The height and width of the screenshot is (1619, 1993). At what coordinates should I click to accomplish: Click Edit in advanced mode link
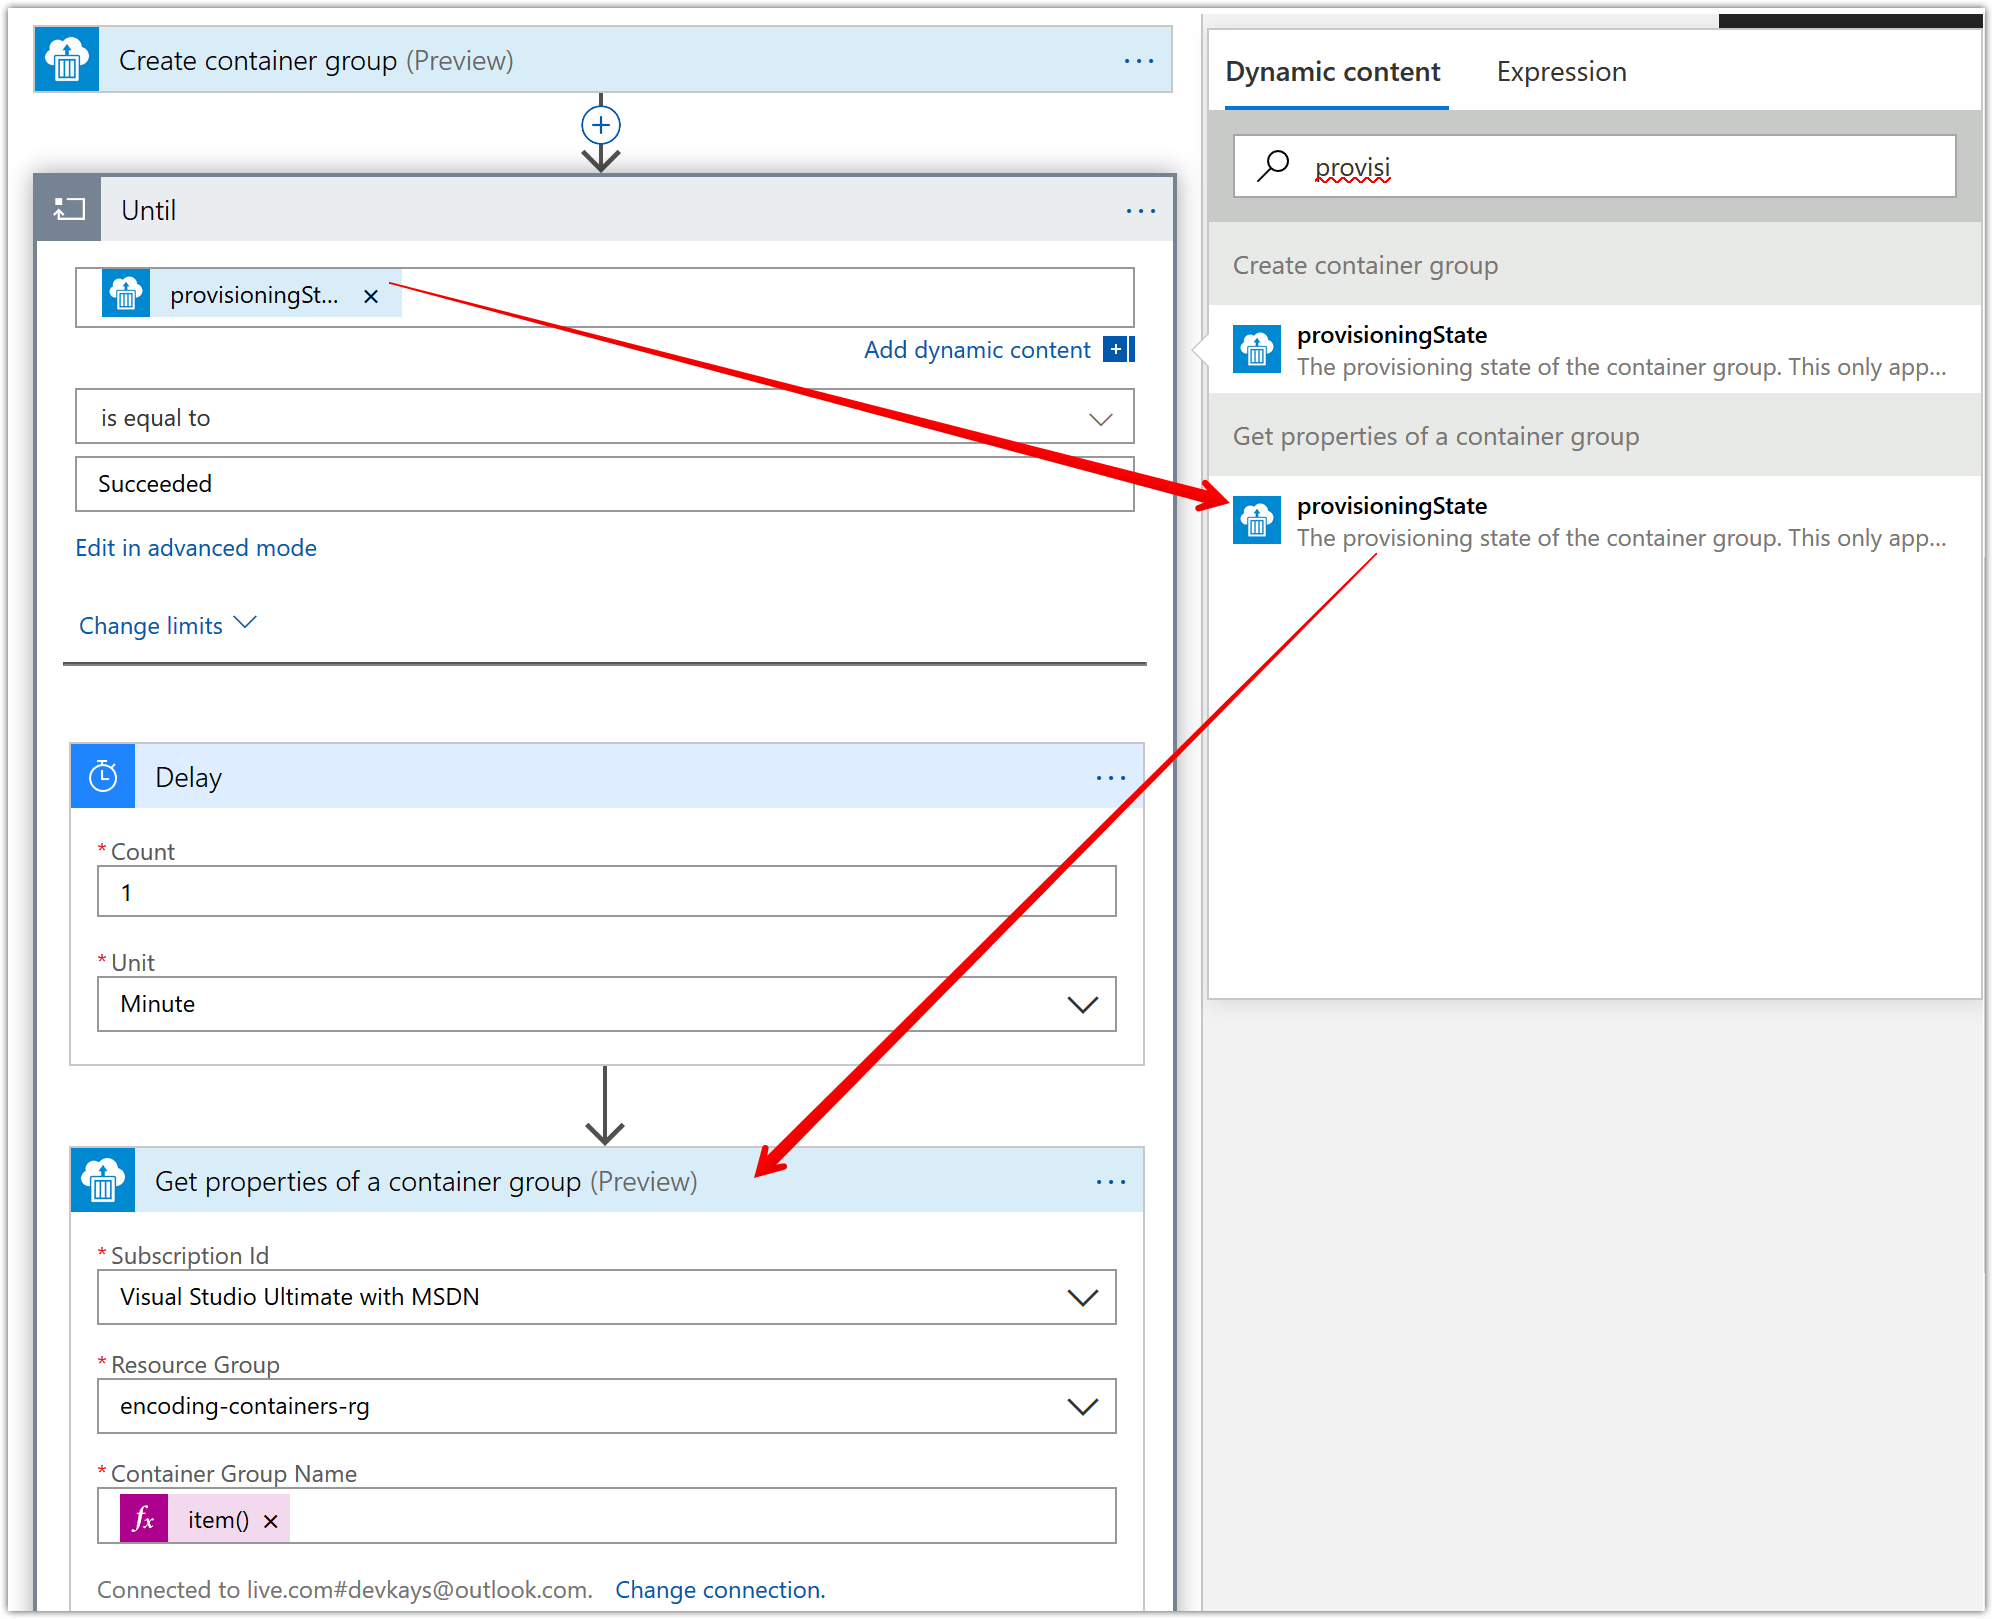coord(196,547)
